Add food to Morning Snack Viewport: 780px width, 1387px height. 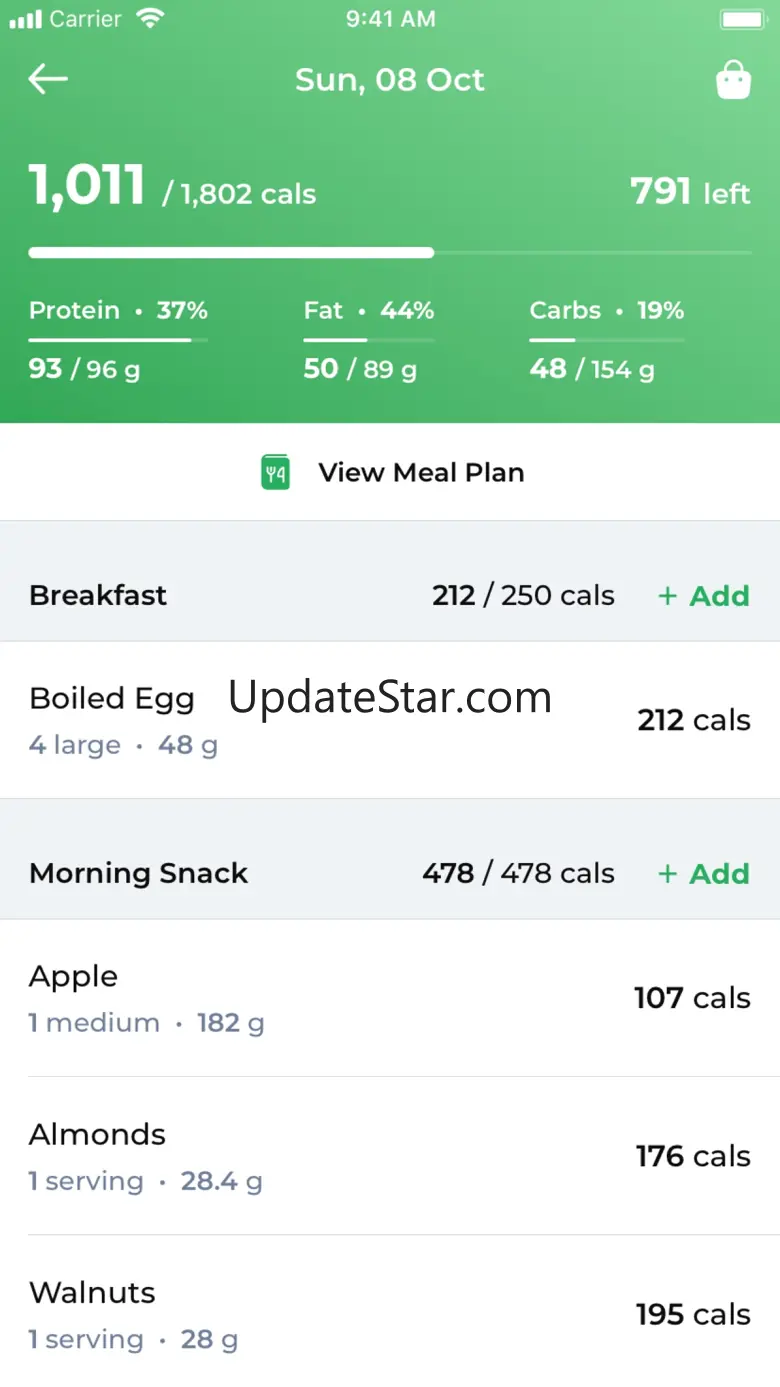[x=704, y=874]
